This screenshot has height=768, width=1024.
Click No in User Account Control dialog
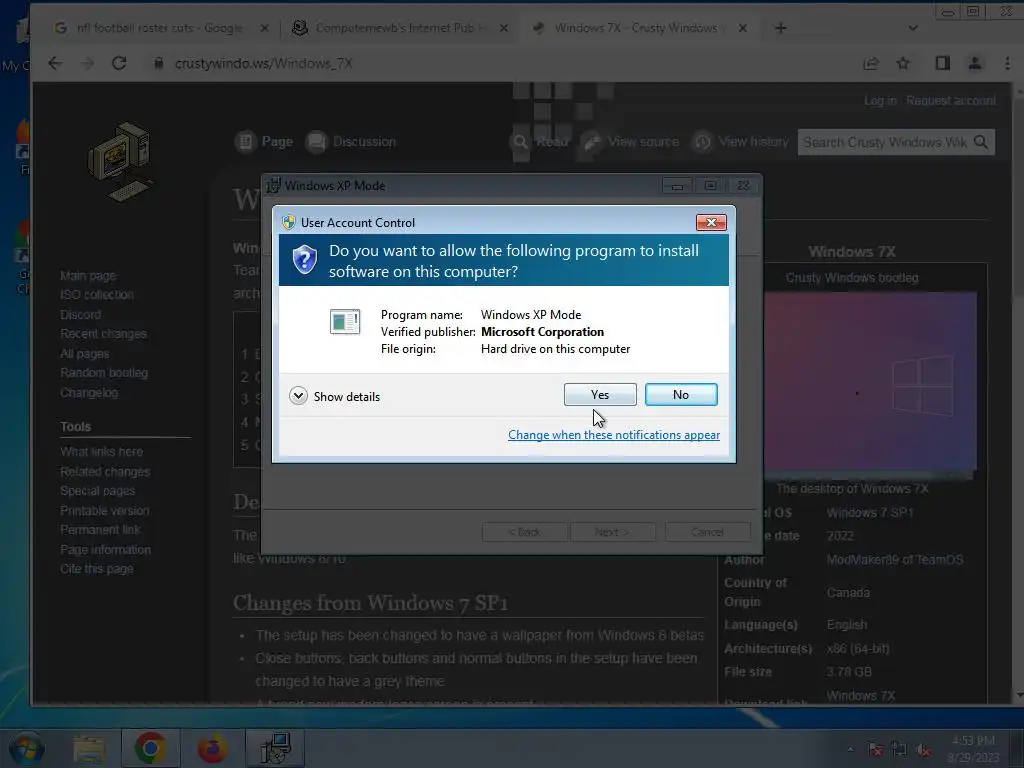point(680,394)
